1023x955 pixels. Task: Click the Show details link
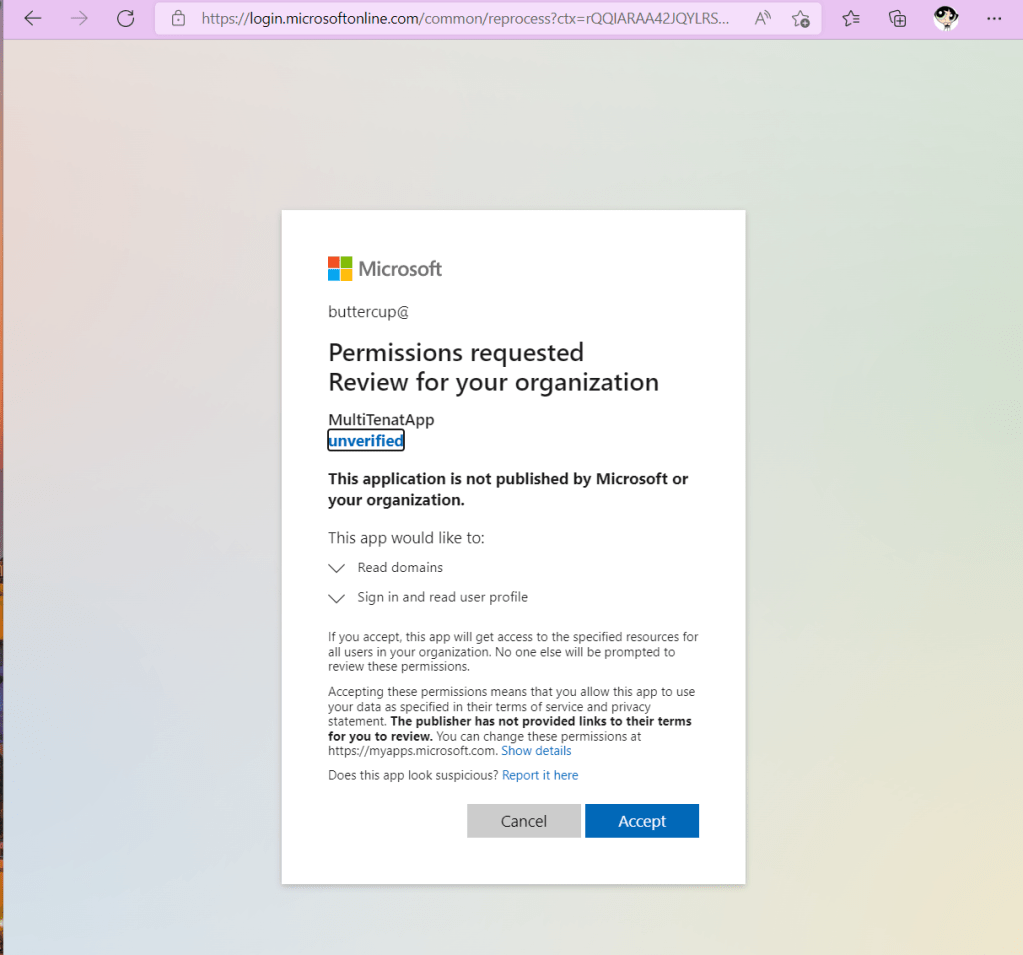tap(536, 751)
